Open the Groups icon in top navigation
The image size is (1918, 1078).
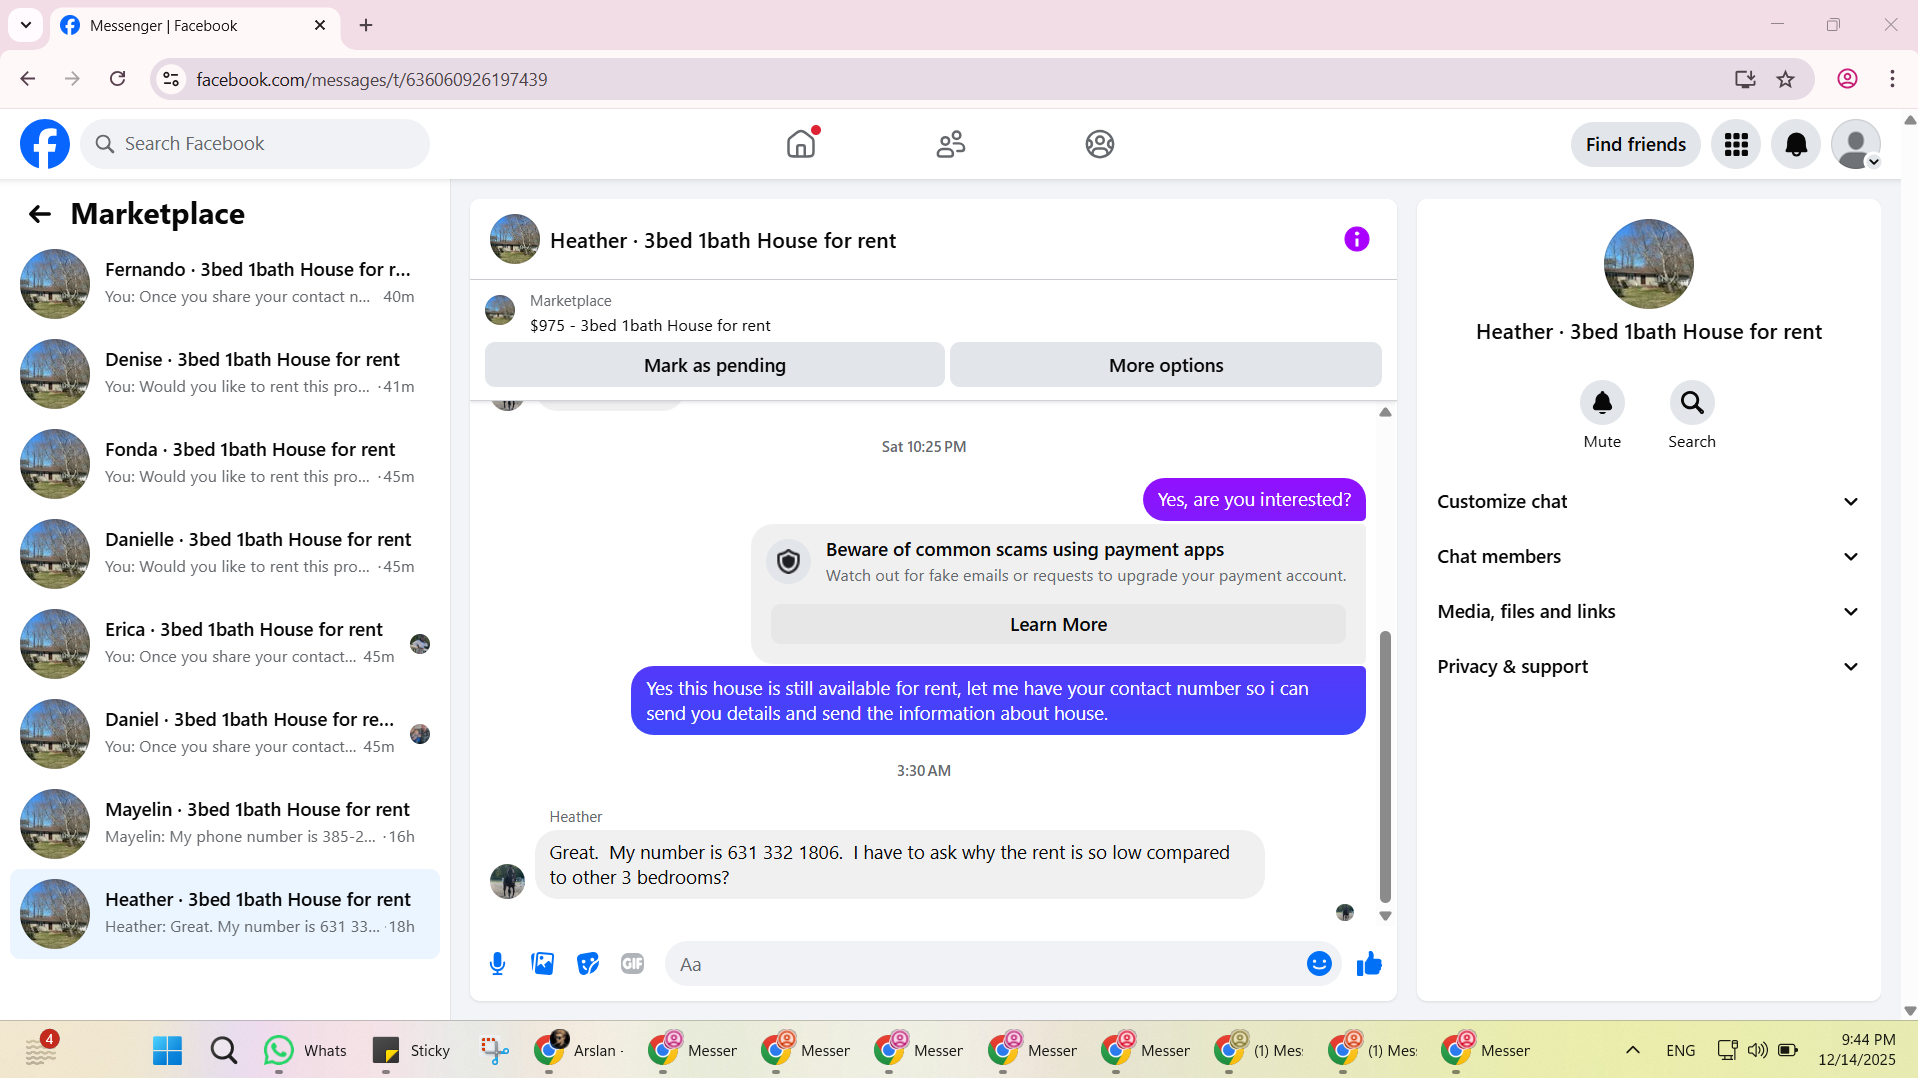1100,144
